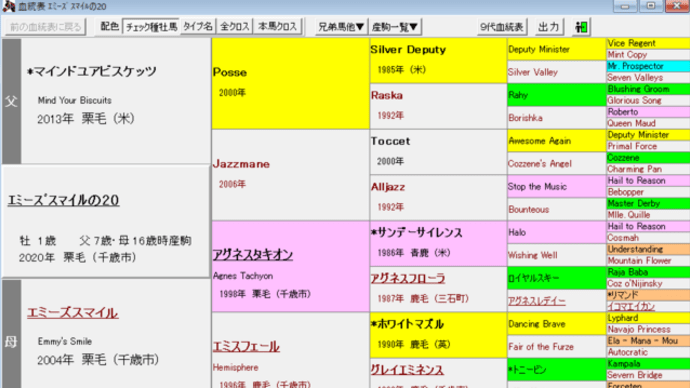Click Mint Copy cell
The image size is (690, 388).
click(x=648, y=55)
